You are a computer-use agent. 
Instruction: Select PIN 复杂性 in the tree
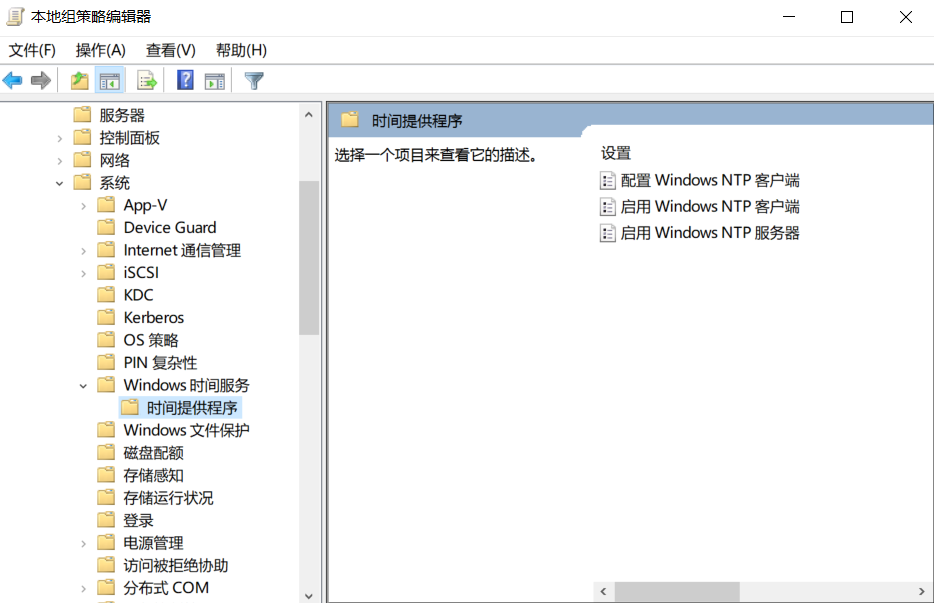pos(160,363)
